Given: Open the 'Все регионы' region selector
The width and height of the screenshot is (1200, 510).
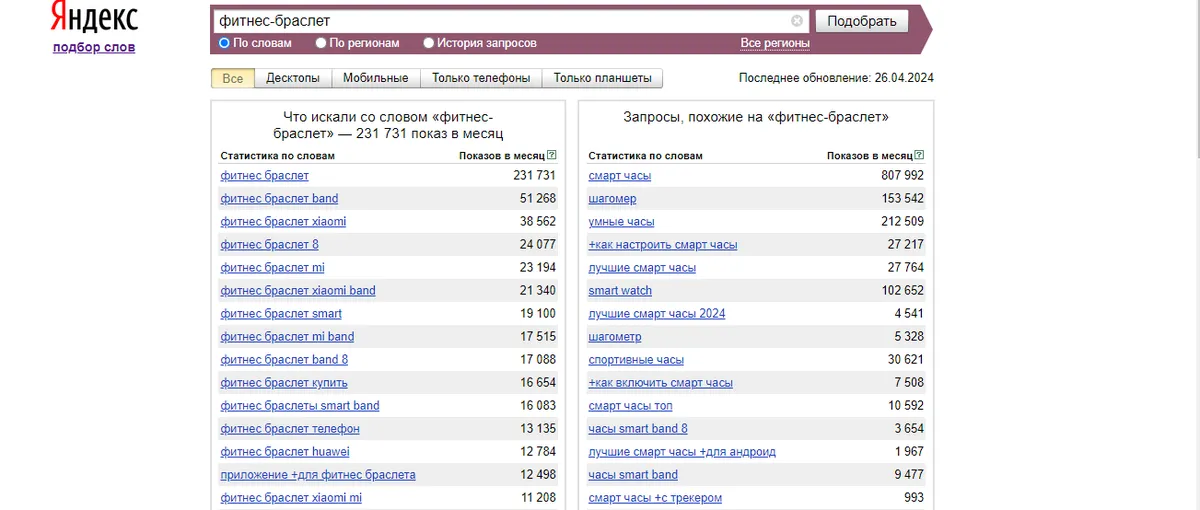Looking at the screenshot, I should coord(775,43).
